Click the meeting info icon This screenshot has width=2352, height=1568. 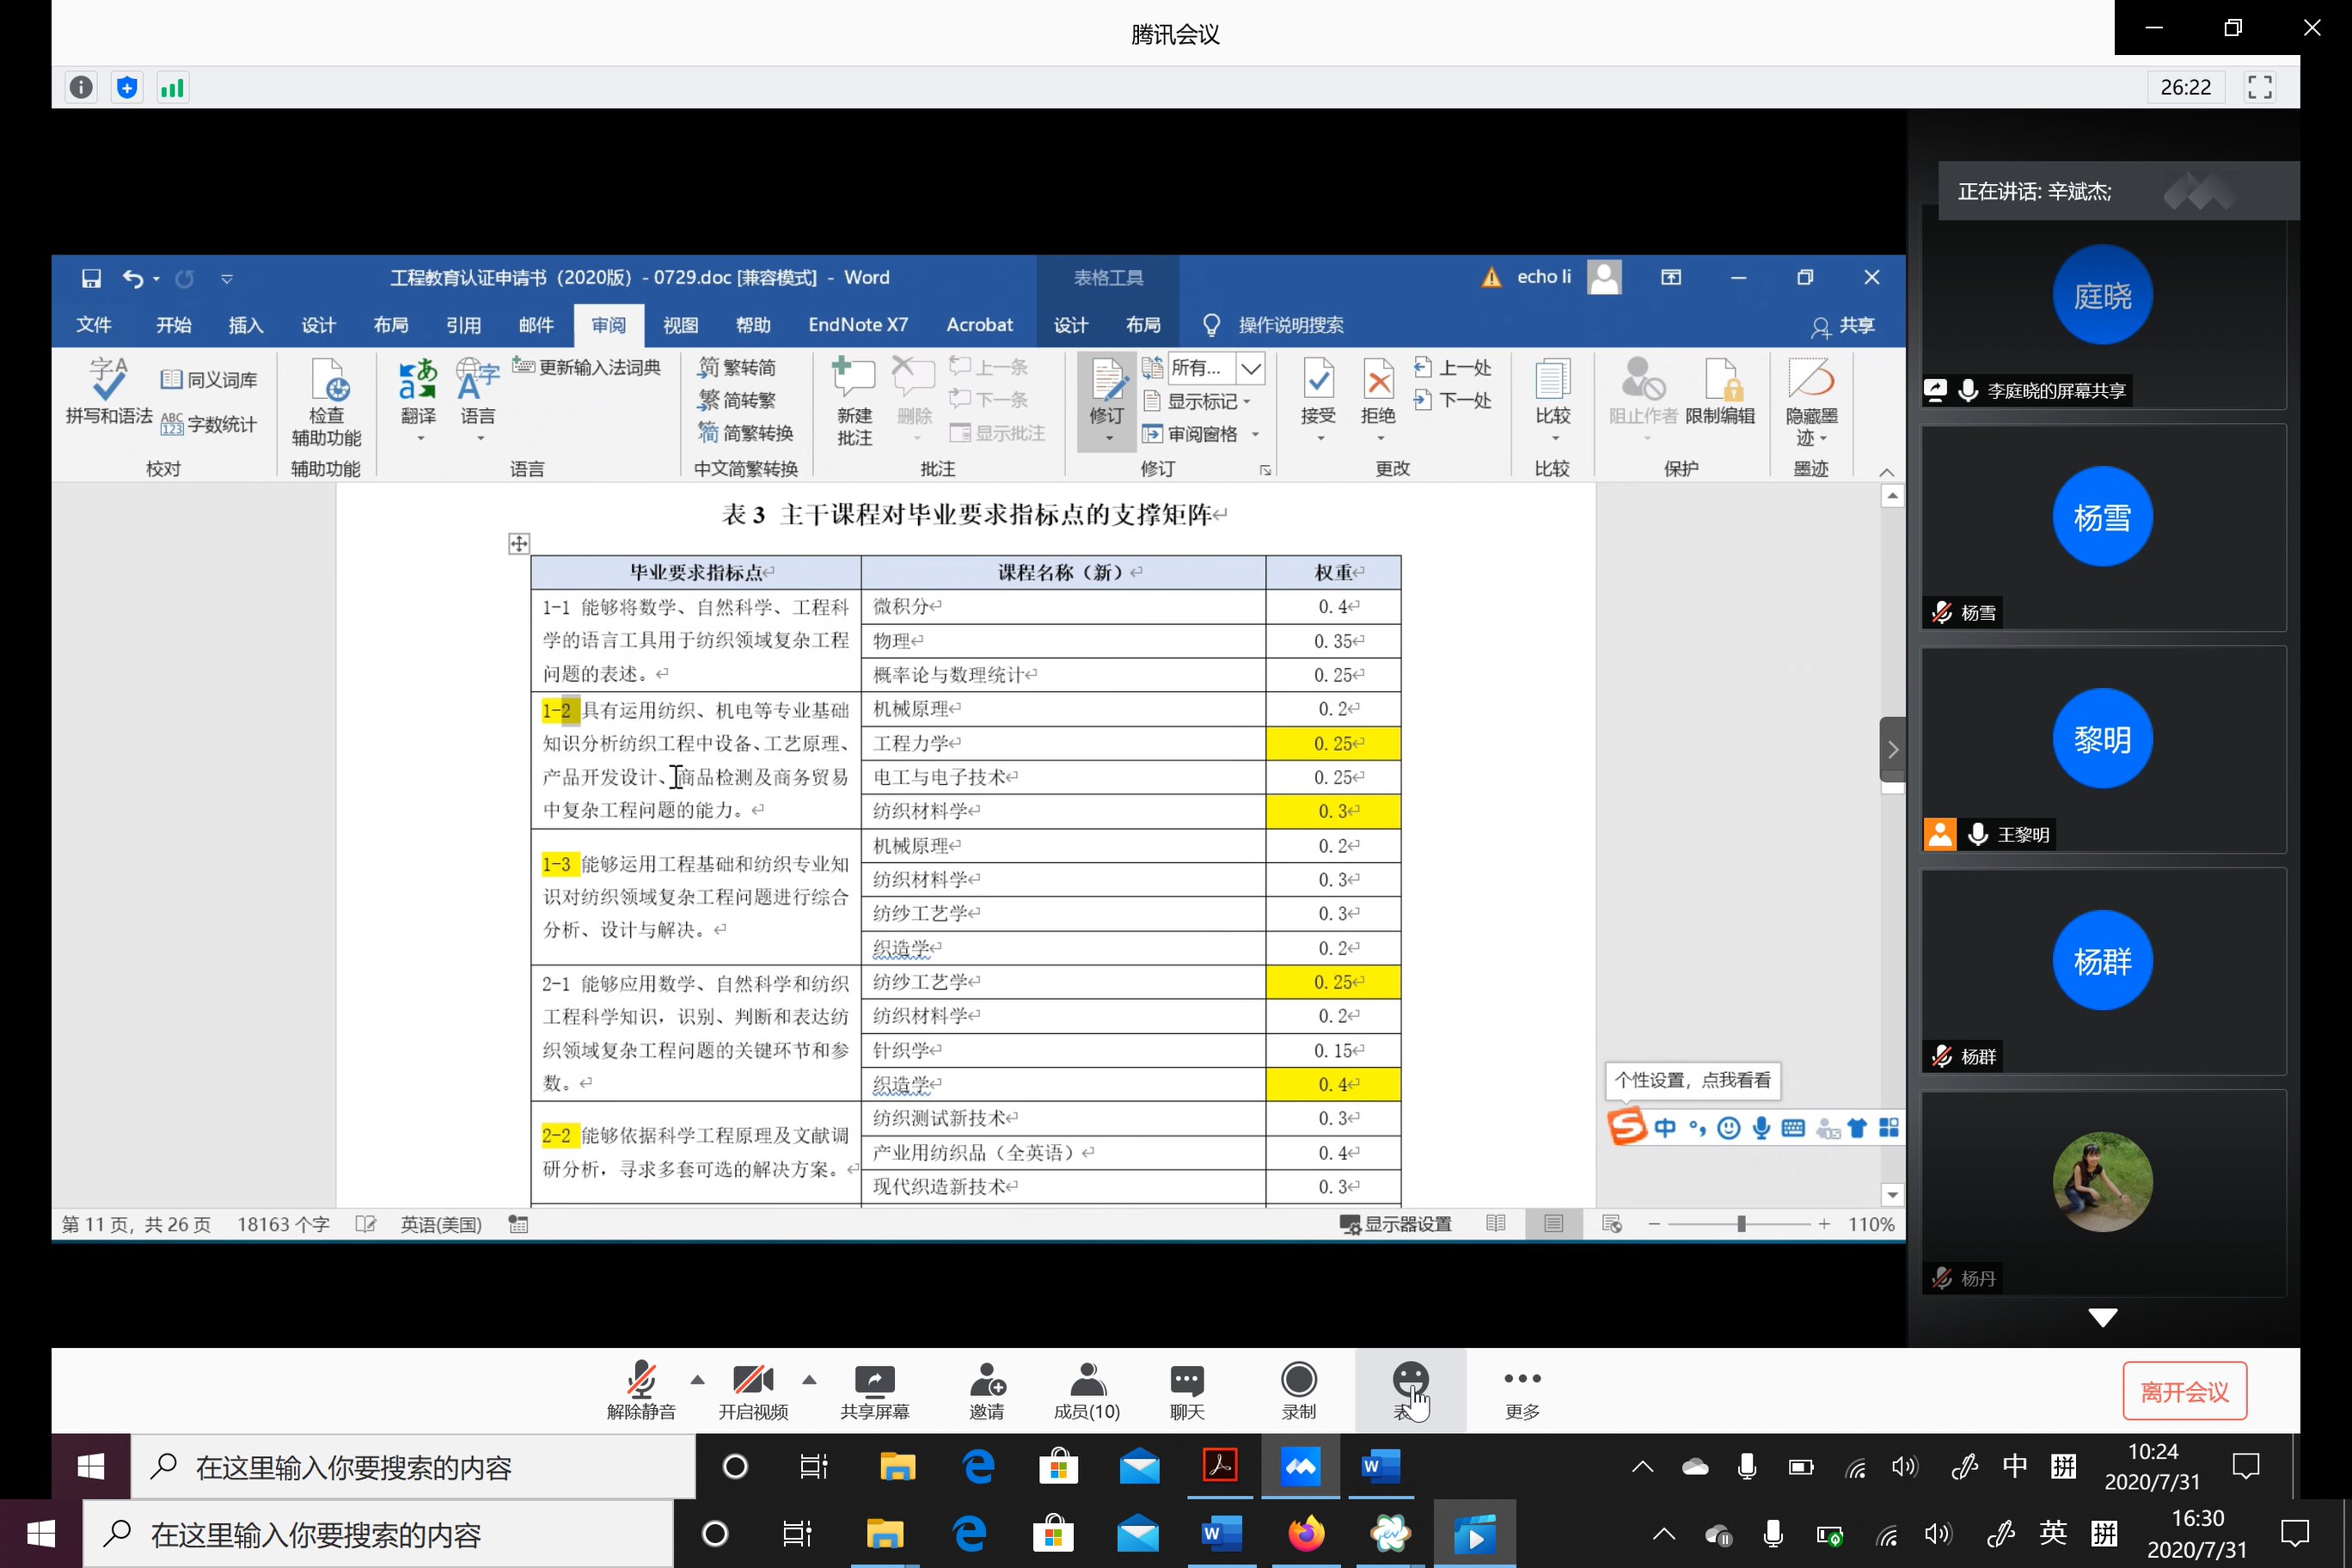click(x=81, y=88)
